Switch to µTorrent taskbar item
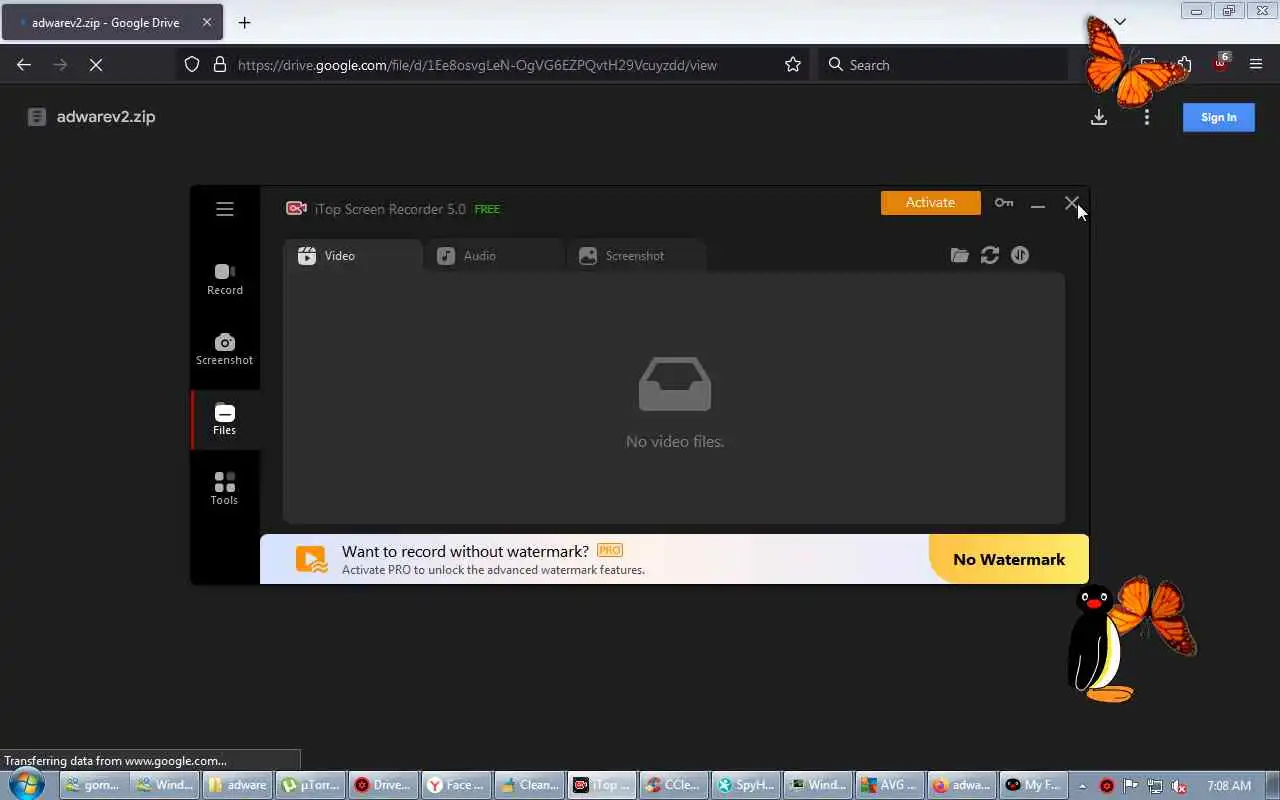This screenshot has width=1280, height=800. tap(310, 785)
